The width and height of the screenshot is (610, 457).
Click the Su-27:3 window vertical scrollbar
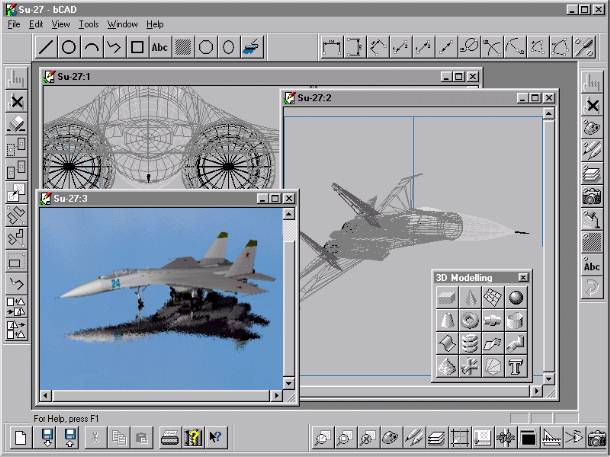(289, 300)
